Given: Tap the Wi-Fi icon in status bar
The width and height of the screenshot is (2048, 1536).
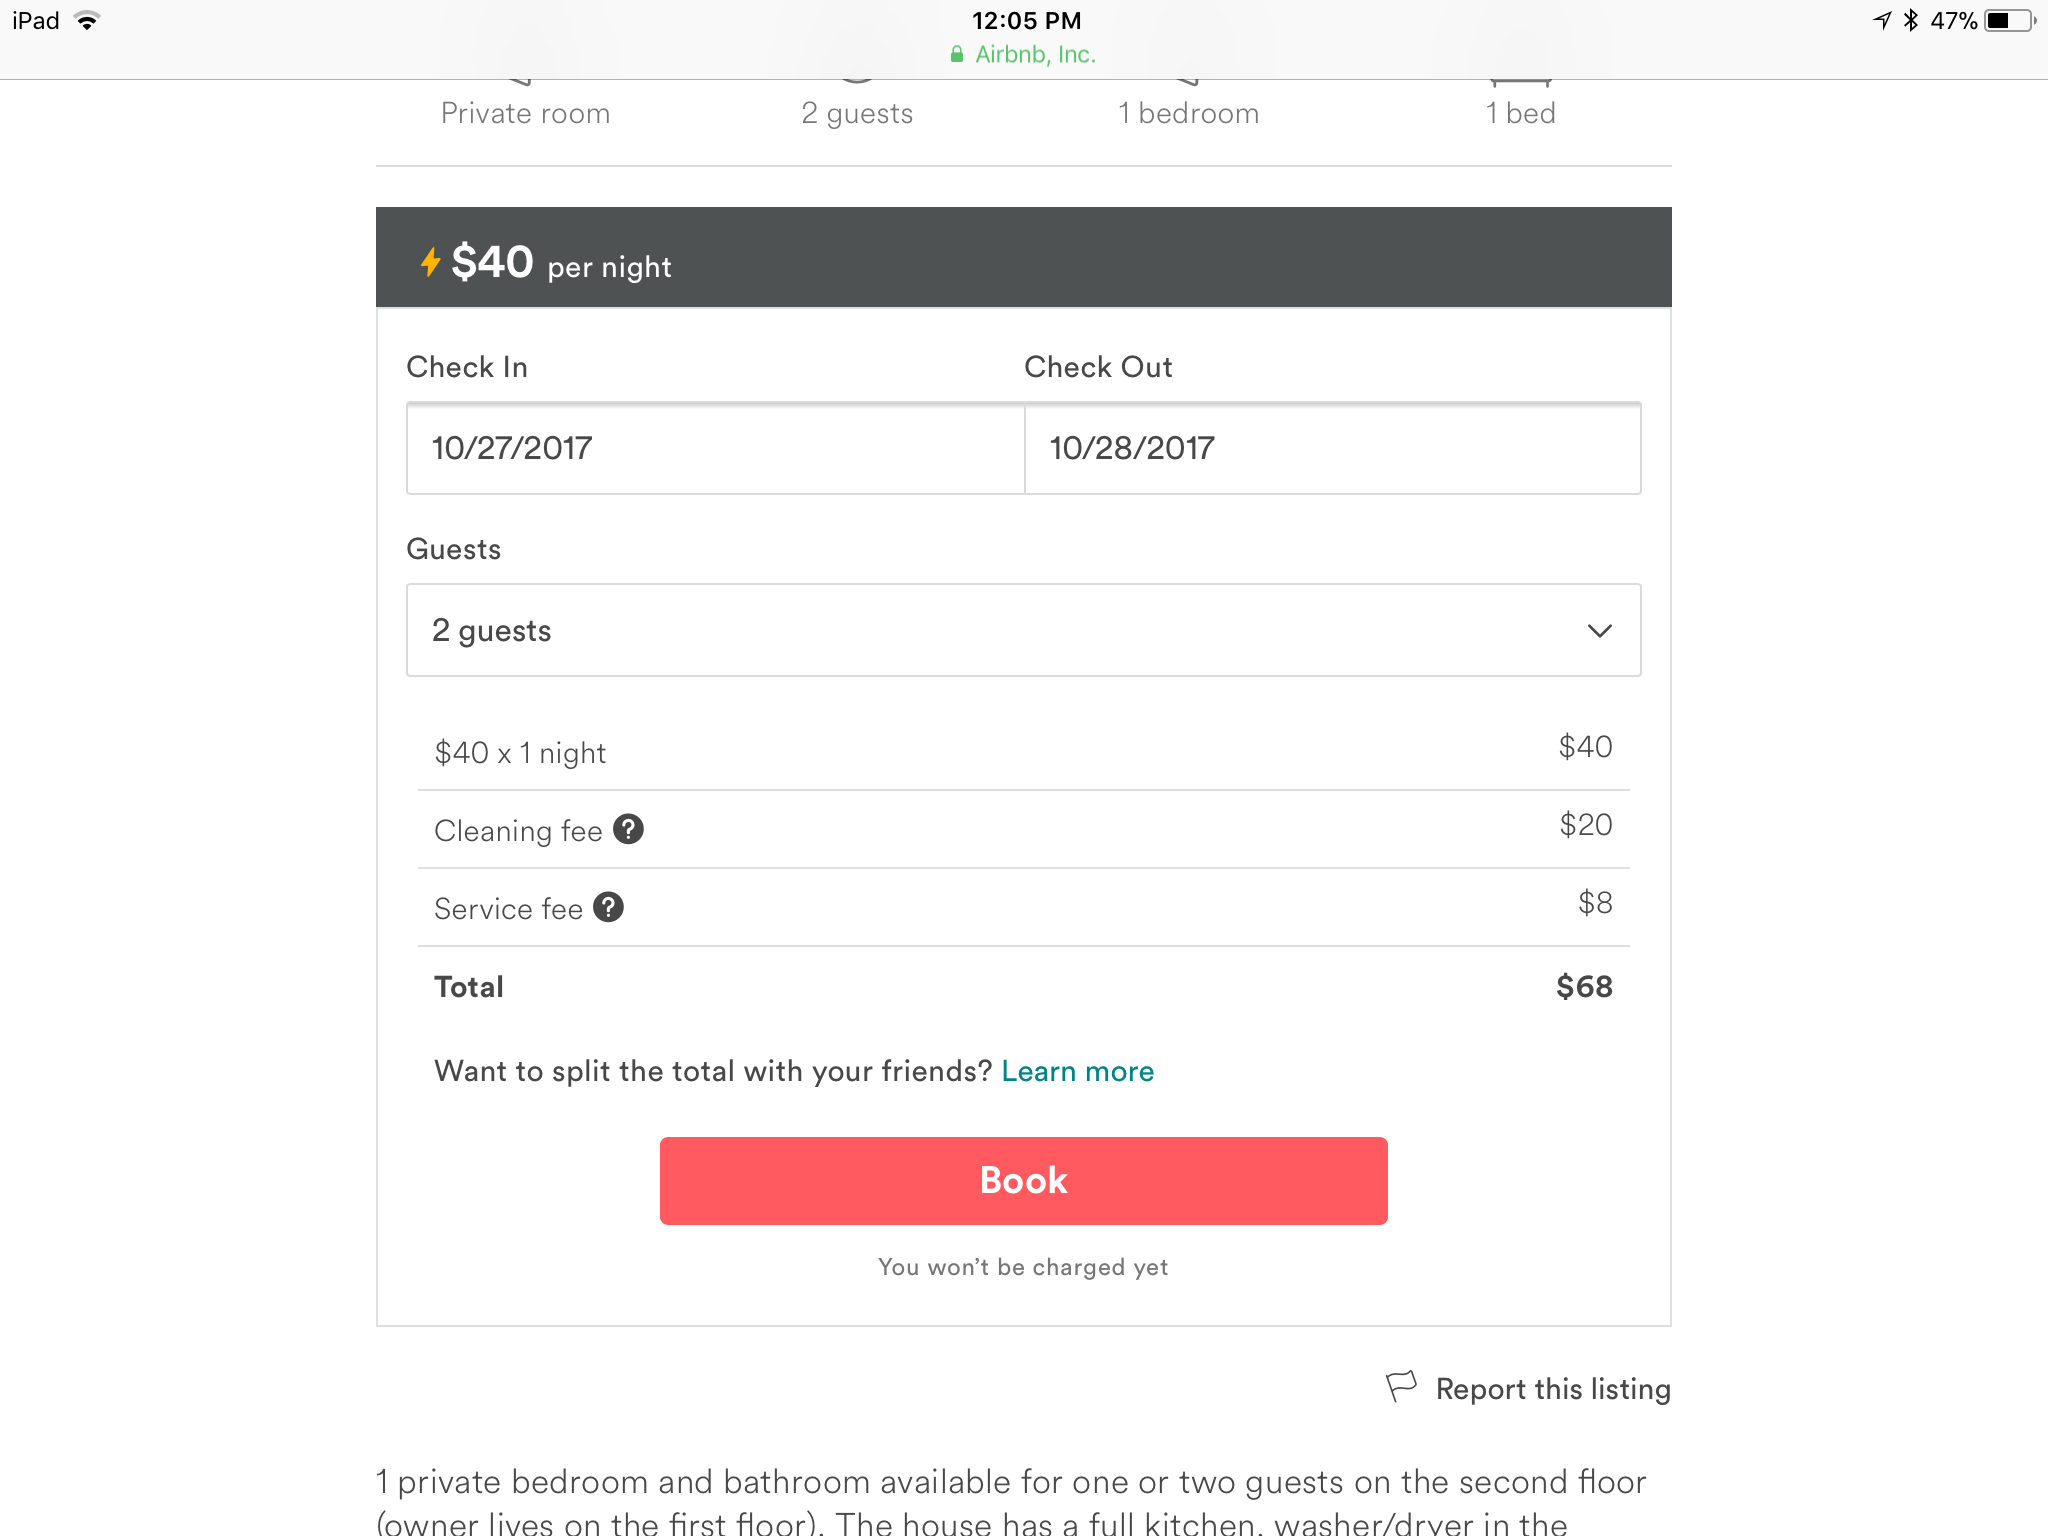Looking at the screenshot, I should click(88, 21).
